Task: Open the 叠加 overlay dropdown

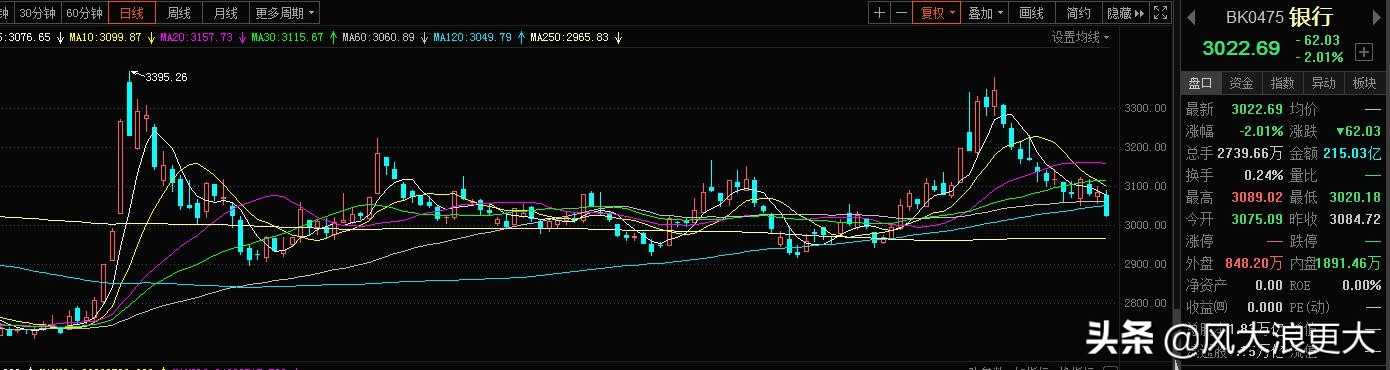Action: pyautogui.click(x=985, y=13)
